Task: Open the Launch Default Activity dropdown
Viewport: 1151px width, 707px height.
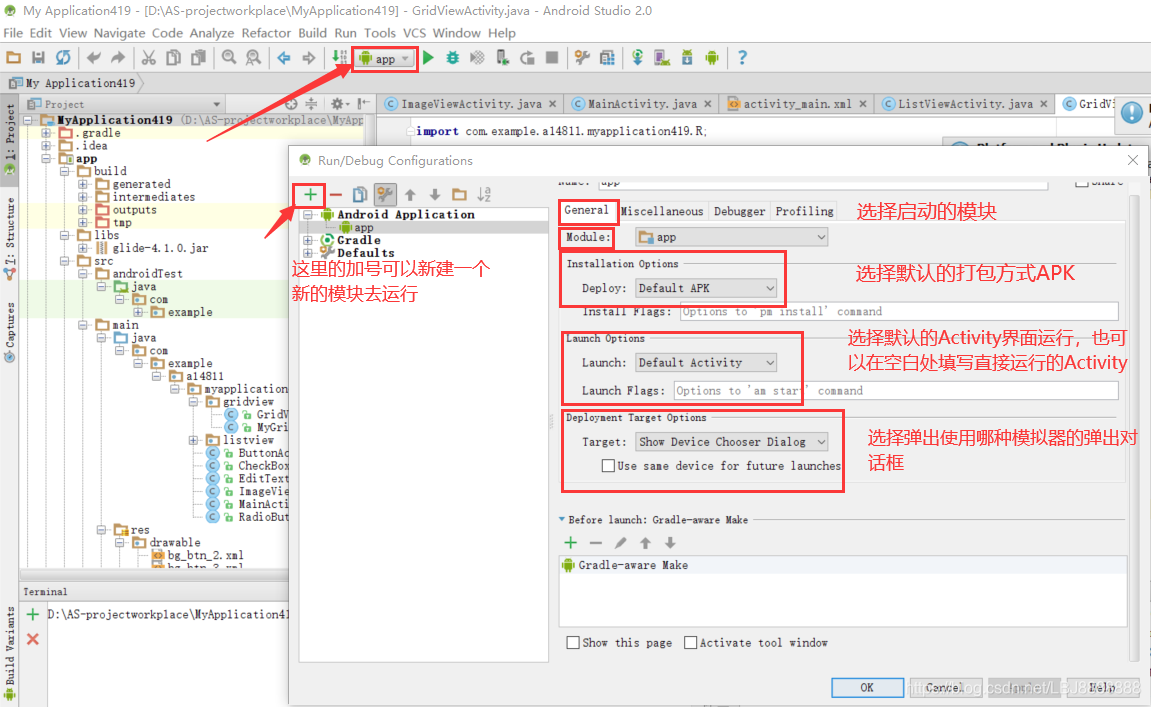Action: 705,363
